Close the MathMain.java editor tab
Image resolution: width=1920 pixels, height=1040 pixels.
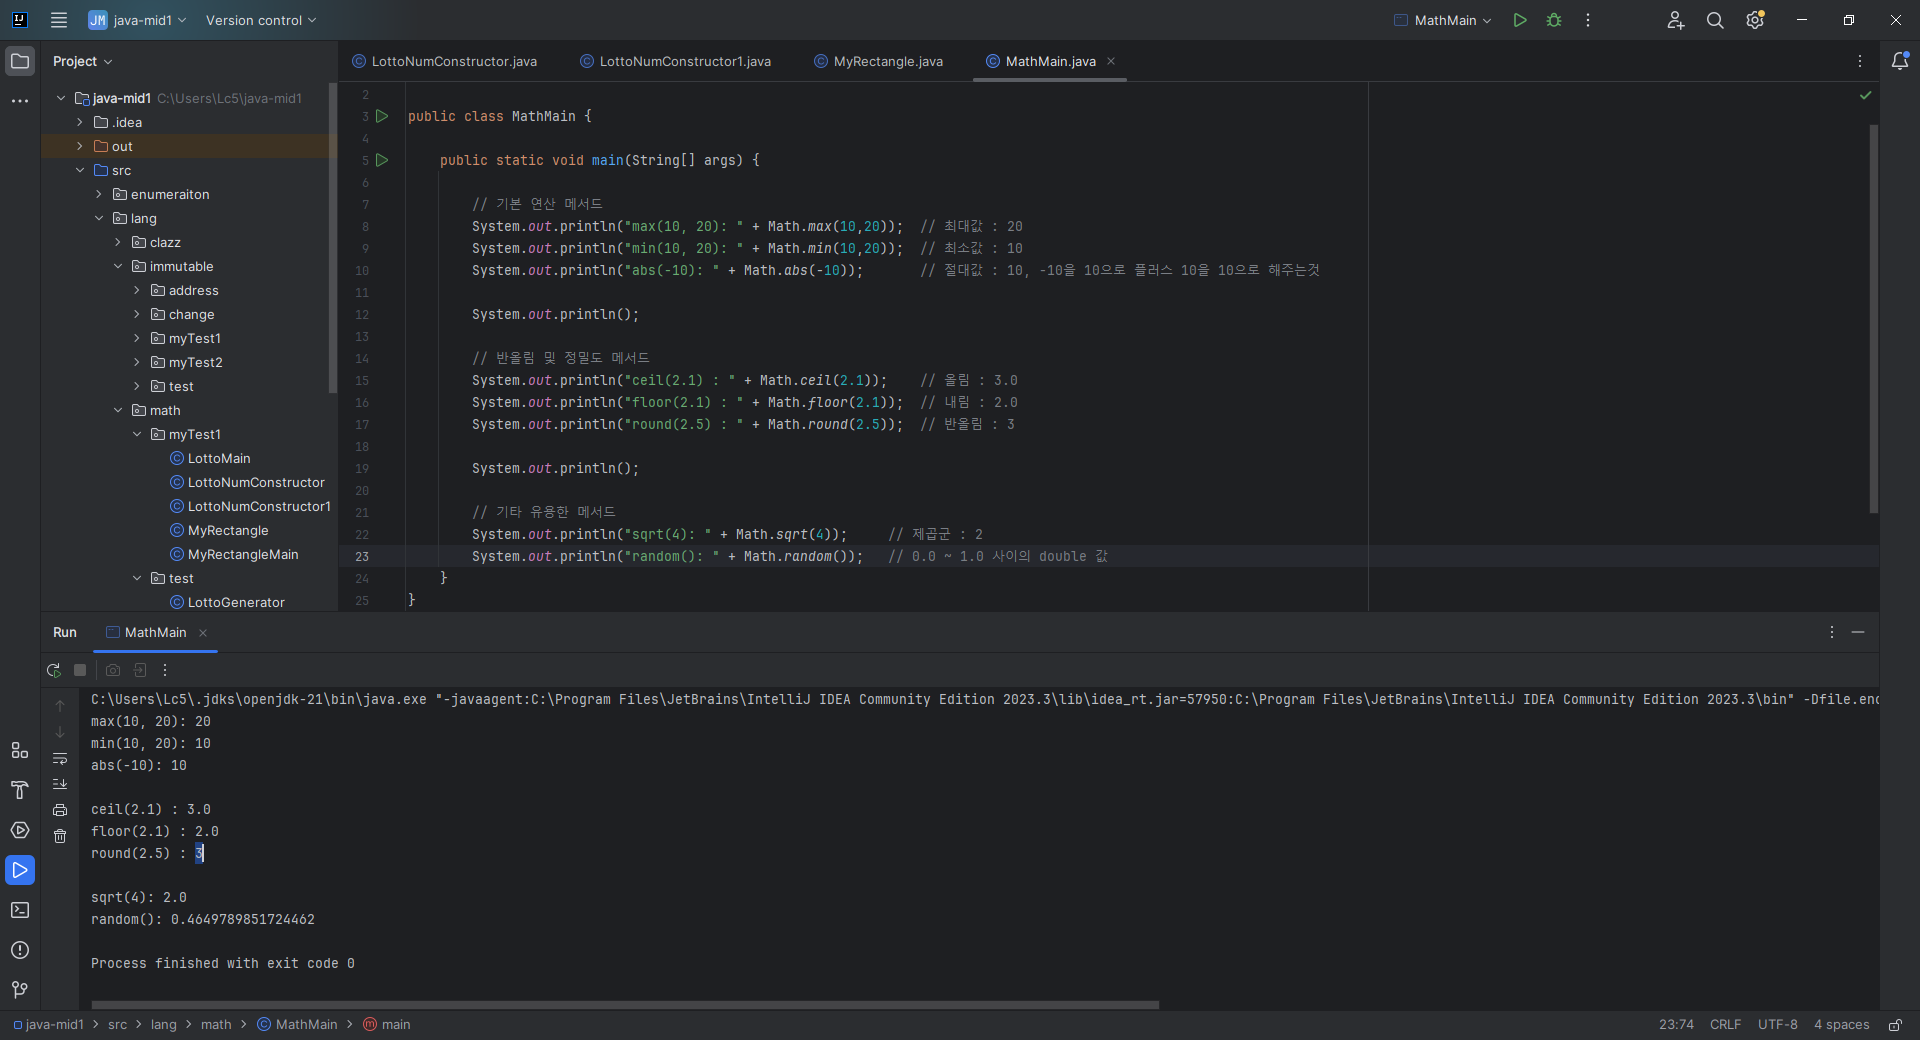[1111, 61]
